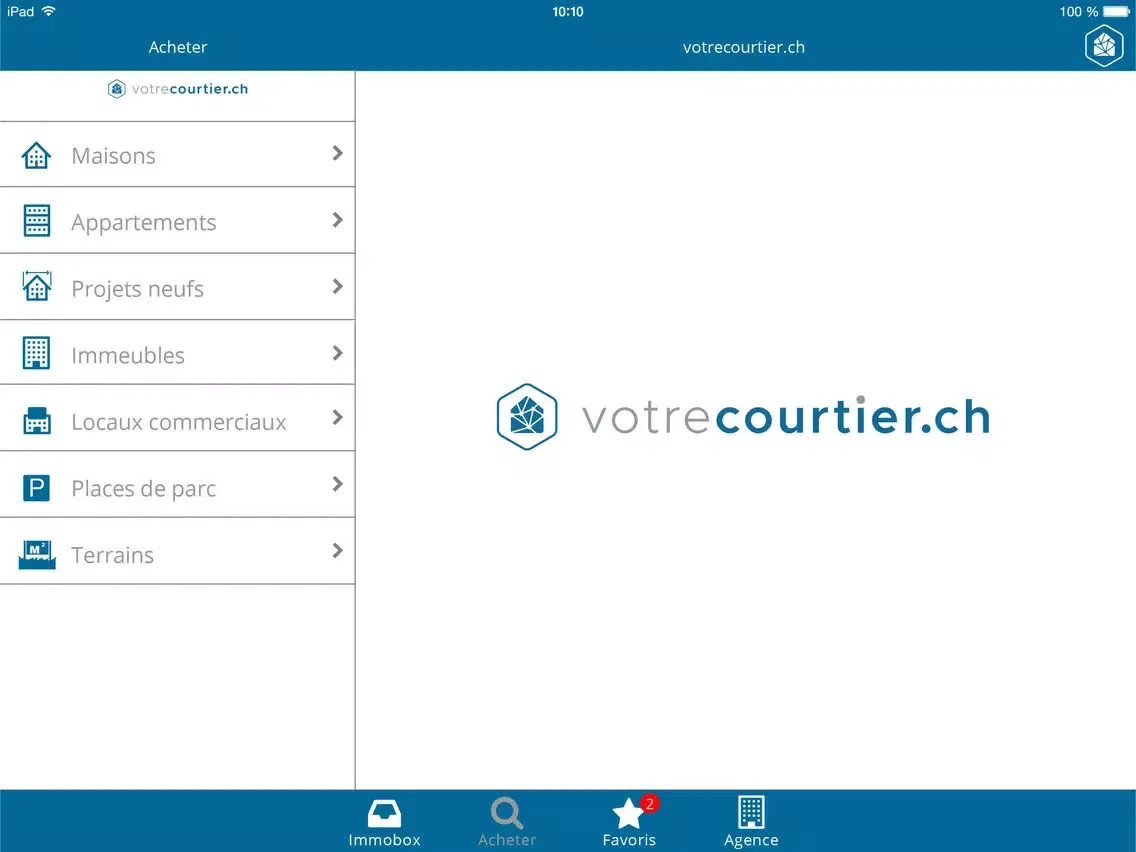Tap the Wi-Fi status icon

point(49,11)
